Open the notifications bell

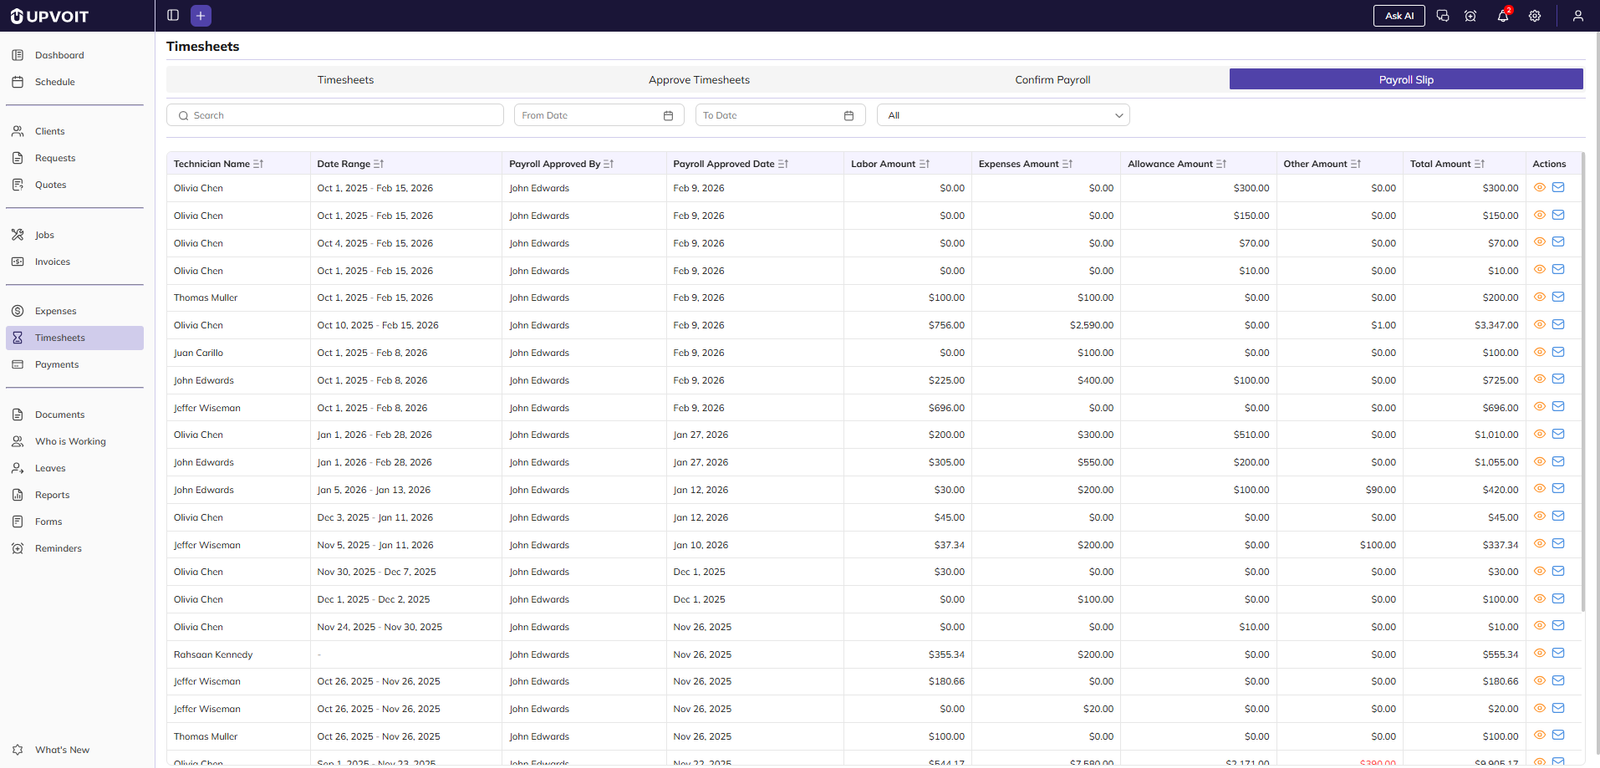tap(1503, 16)
